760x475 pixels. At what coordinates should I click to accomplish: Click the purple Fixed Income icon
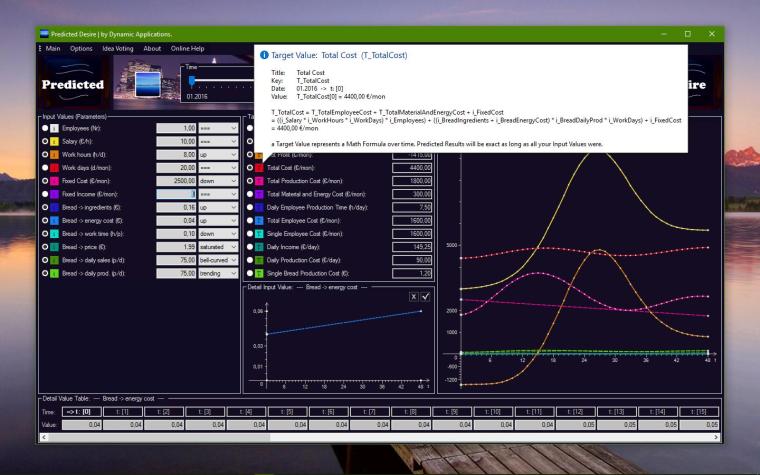point(54,194)
